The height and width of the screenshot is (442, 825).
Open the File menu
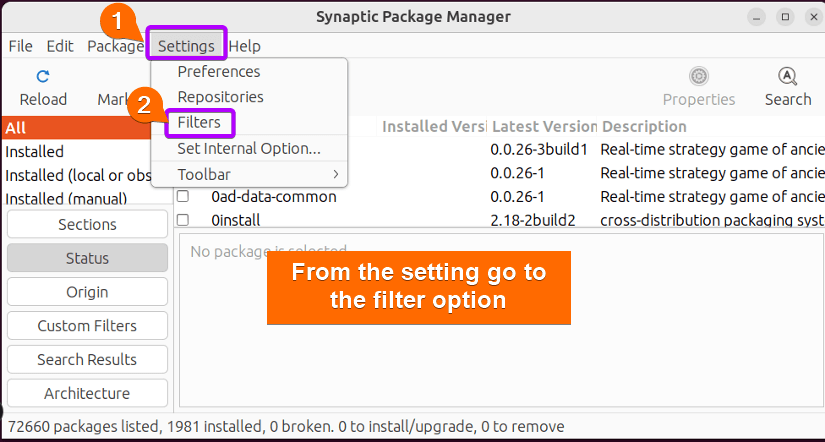[21, 46]
